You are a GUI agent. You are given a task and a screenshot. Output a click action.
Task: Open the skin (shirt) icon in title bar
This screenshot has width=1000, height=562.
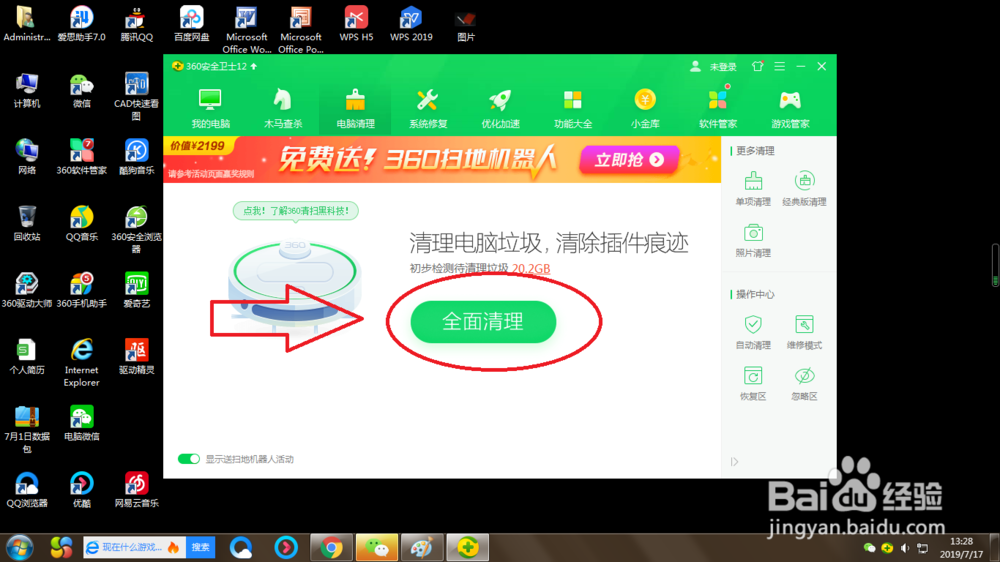coord(757,66)
